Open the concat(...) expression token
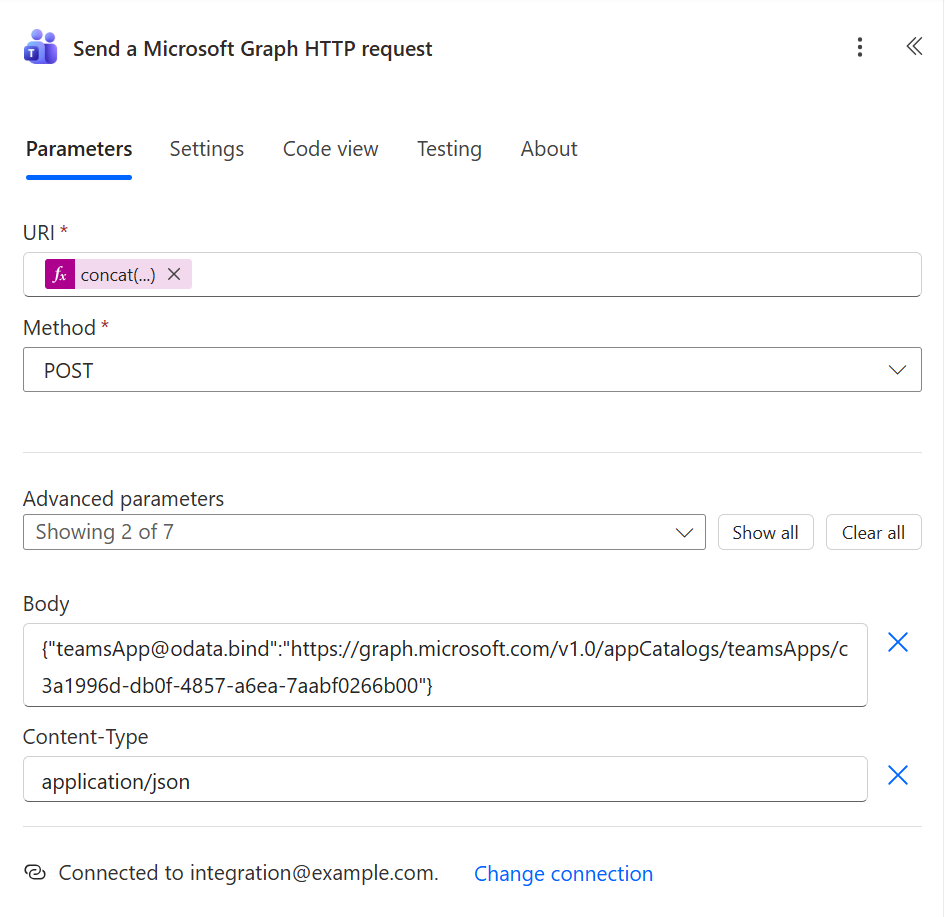The height and width of the screenshot is (917, 945). pyautogui.click(x=118, y=275)
